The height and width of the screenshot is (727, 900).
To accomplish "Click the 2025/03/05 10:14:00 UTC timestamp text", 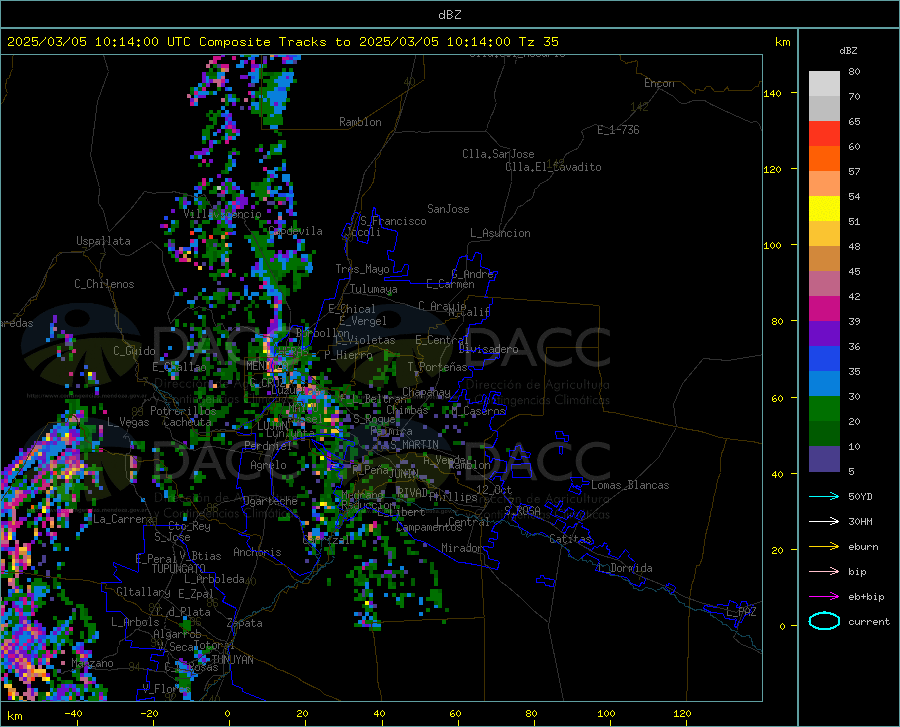I will click(99, 42).
